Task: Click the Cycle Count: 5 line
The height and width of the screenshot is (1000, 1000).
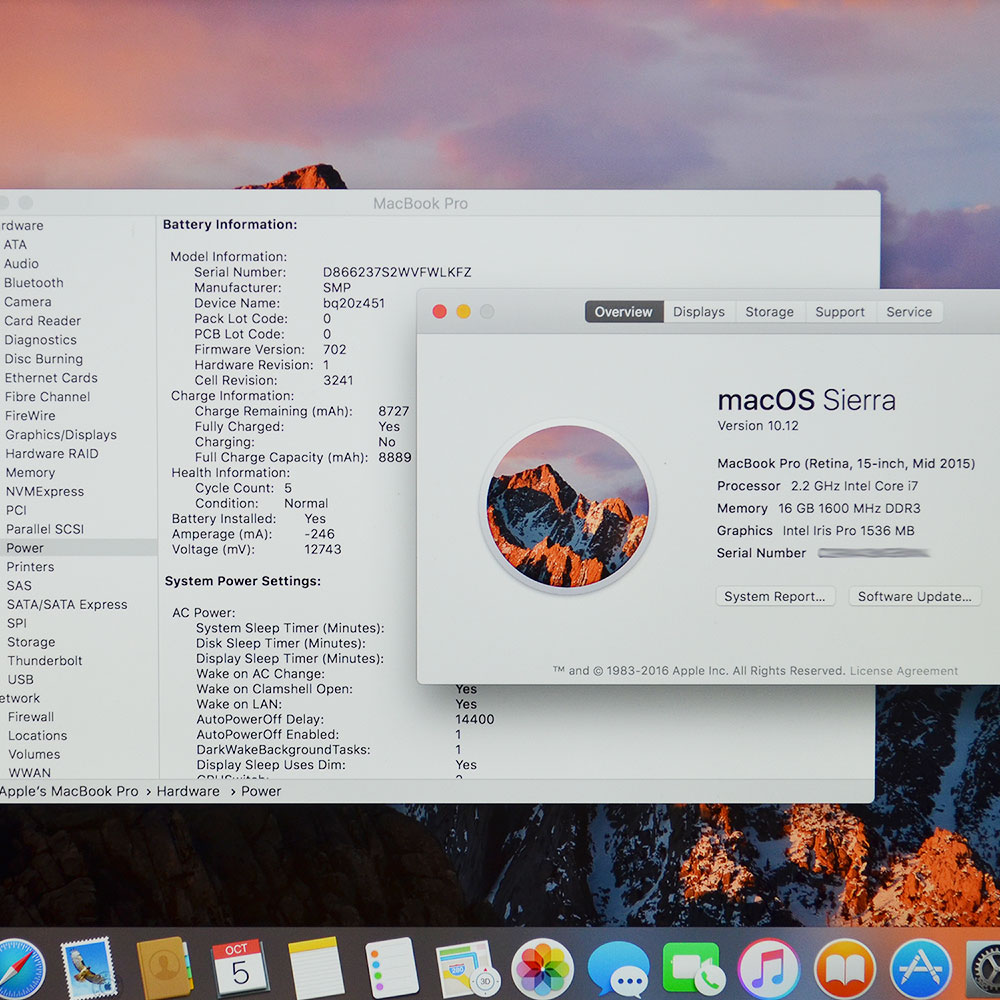Action: tap(243, 488)
